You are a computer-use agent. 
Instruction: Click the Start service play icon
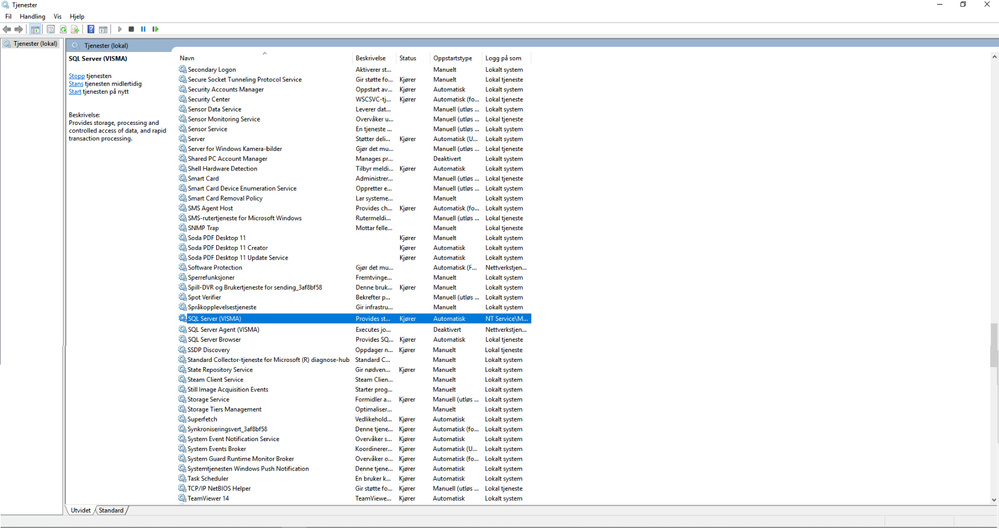119,29
